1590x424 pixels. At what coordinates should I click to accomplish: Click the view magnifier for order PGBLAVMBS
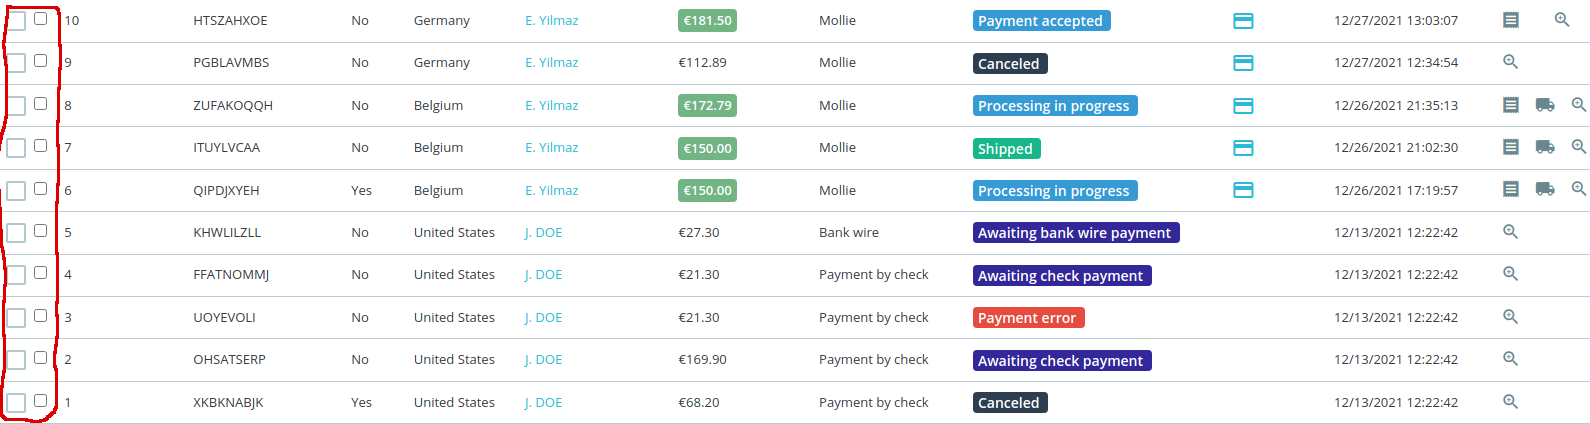coord(1510,62)
